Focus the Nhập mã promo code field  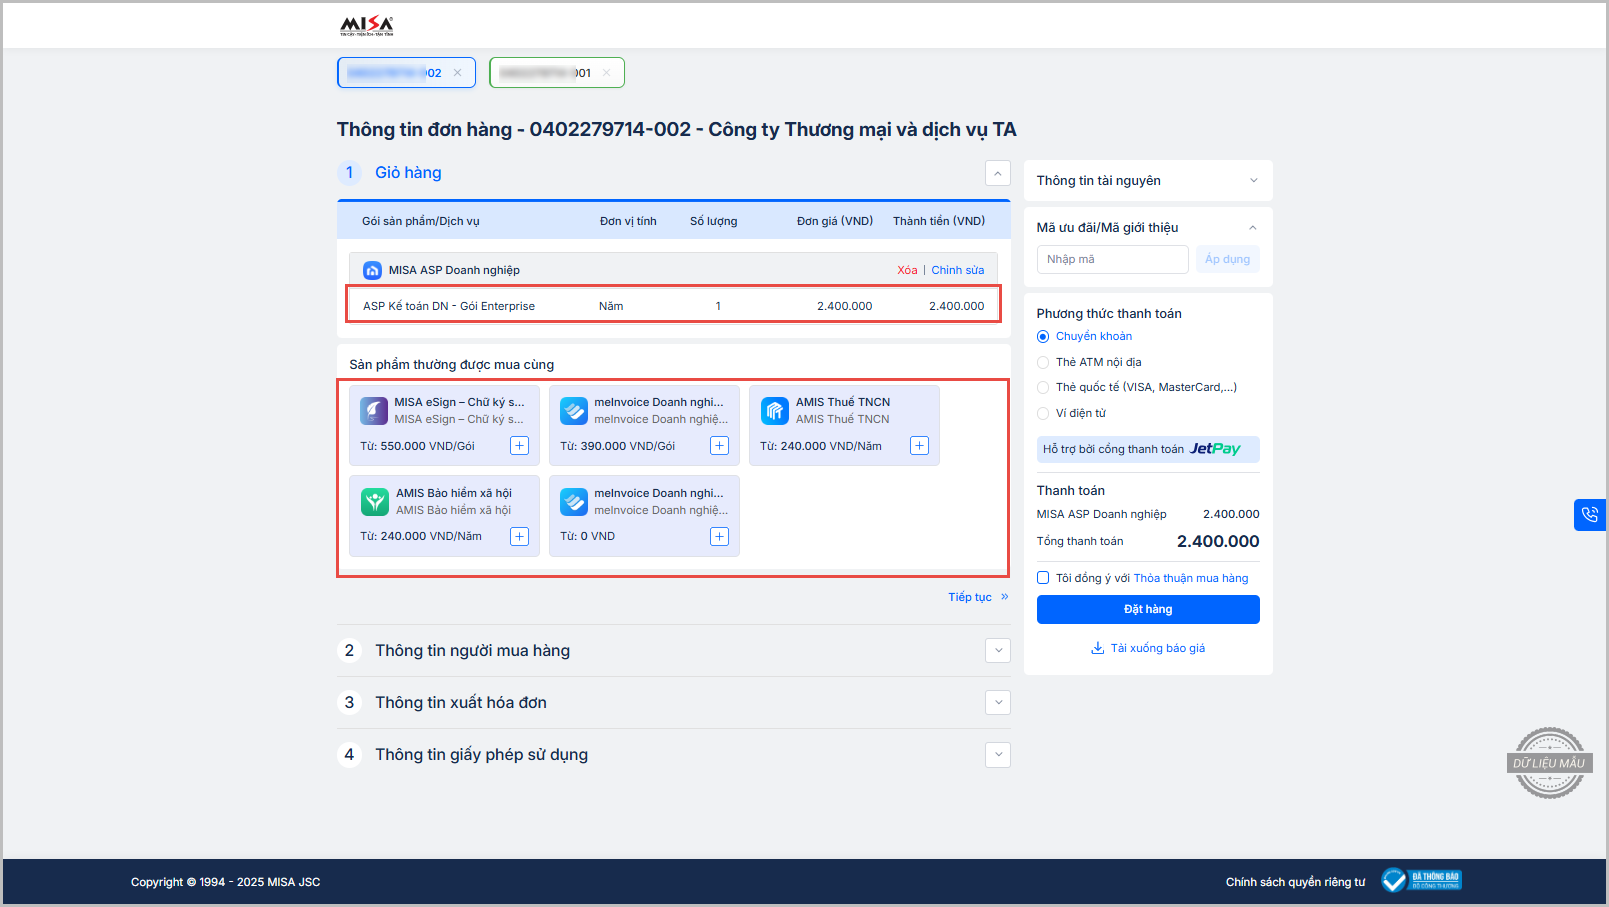(1112, 260)
